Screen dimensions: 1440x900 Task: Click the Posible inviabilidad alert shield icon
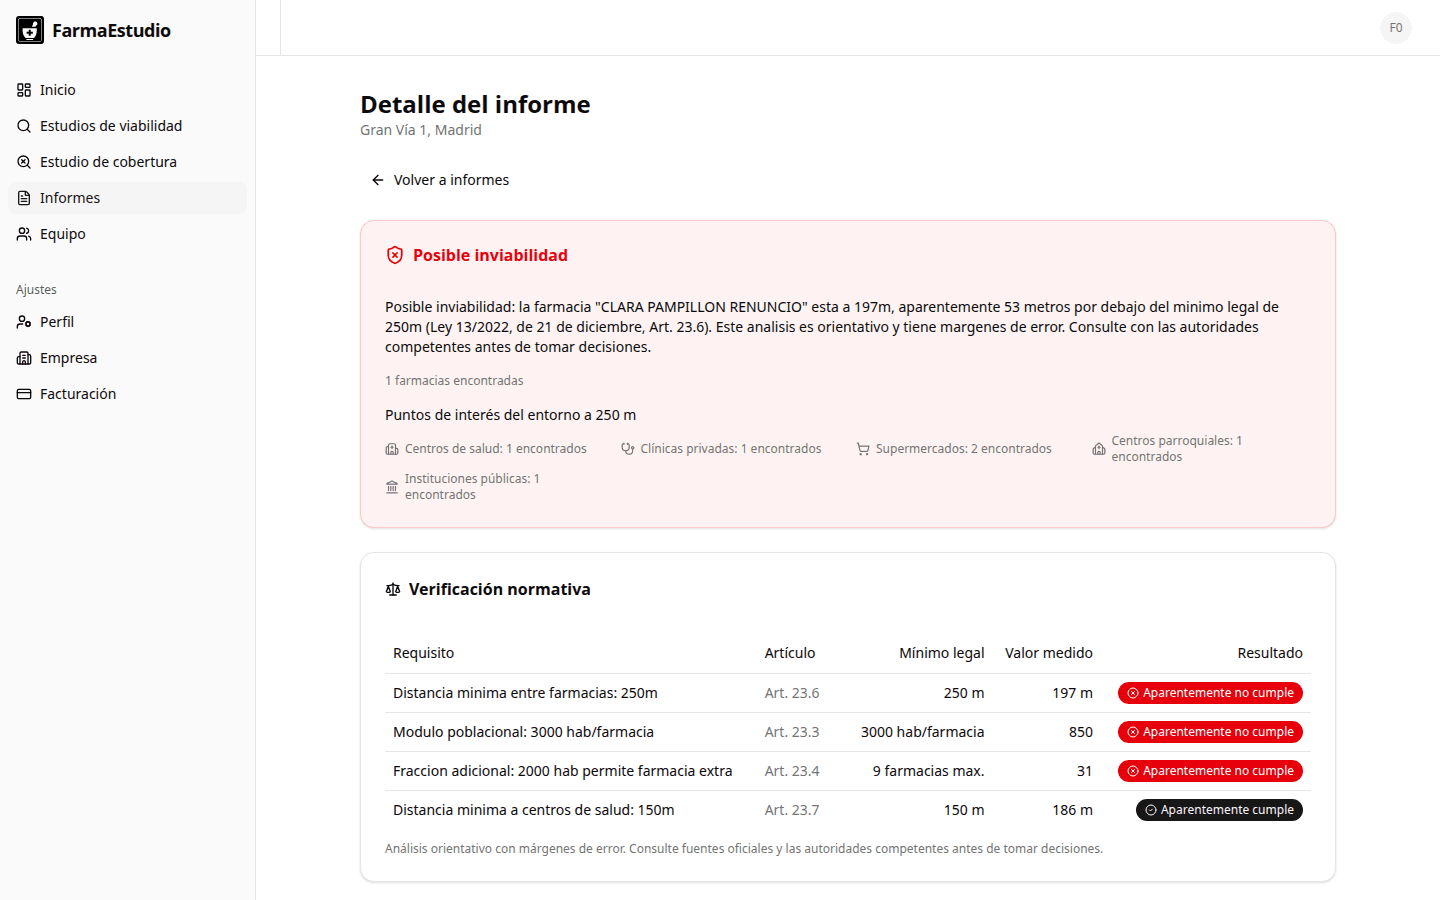pyautogui.click(x=395, y=254)
